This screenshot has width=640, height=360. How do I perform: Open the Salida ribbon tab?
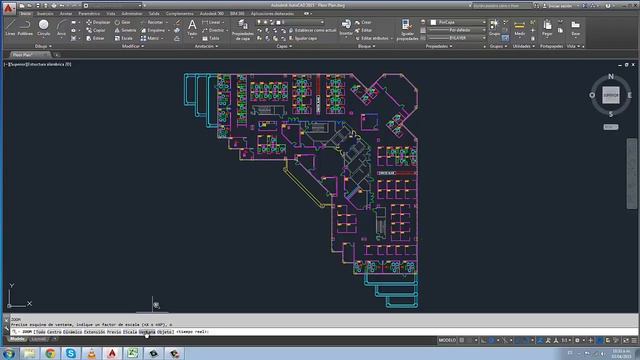(154, 13)
